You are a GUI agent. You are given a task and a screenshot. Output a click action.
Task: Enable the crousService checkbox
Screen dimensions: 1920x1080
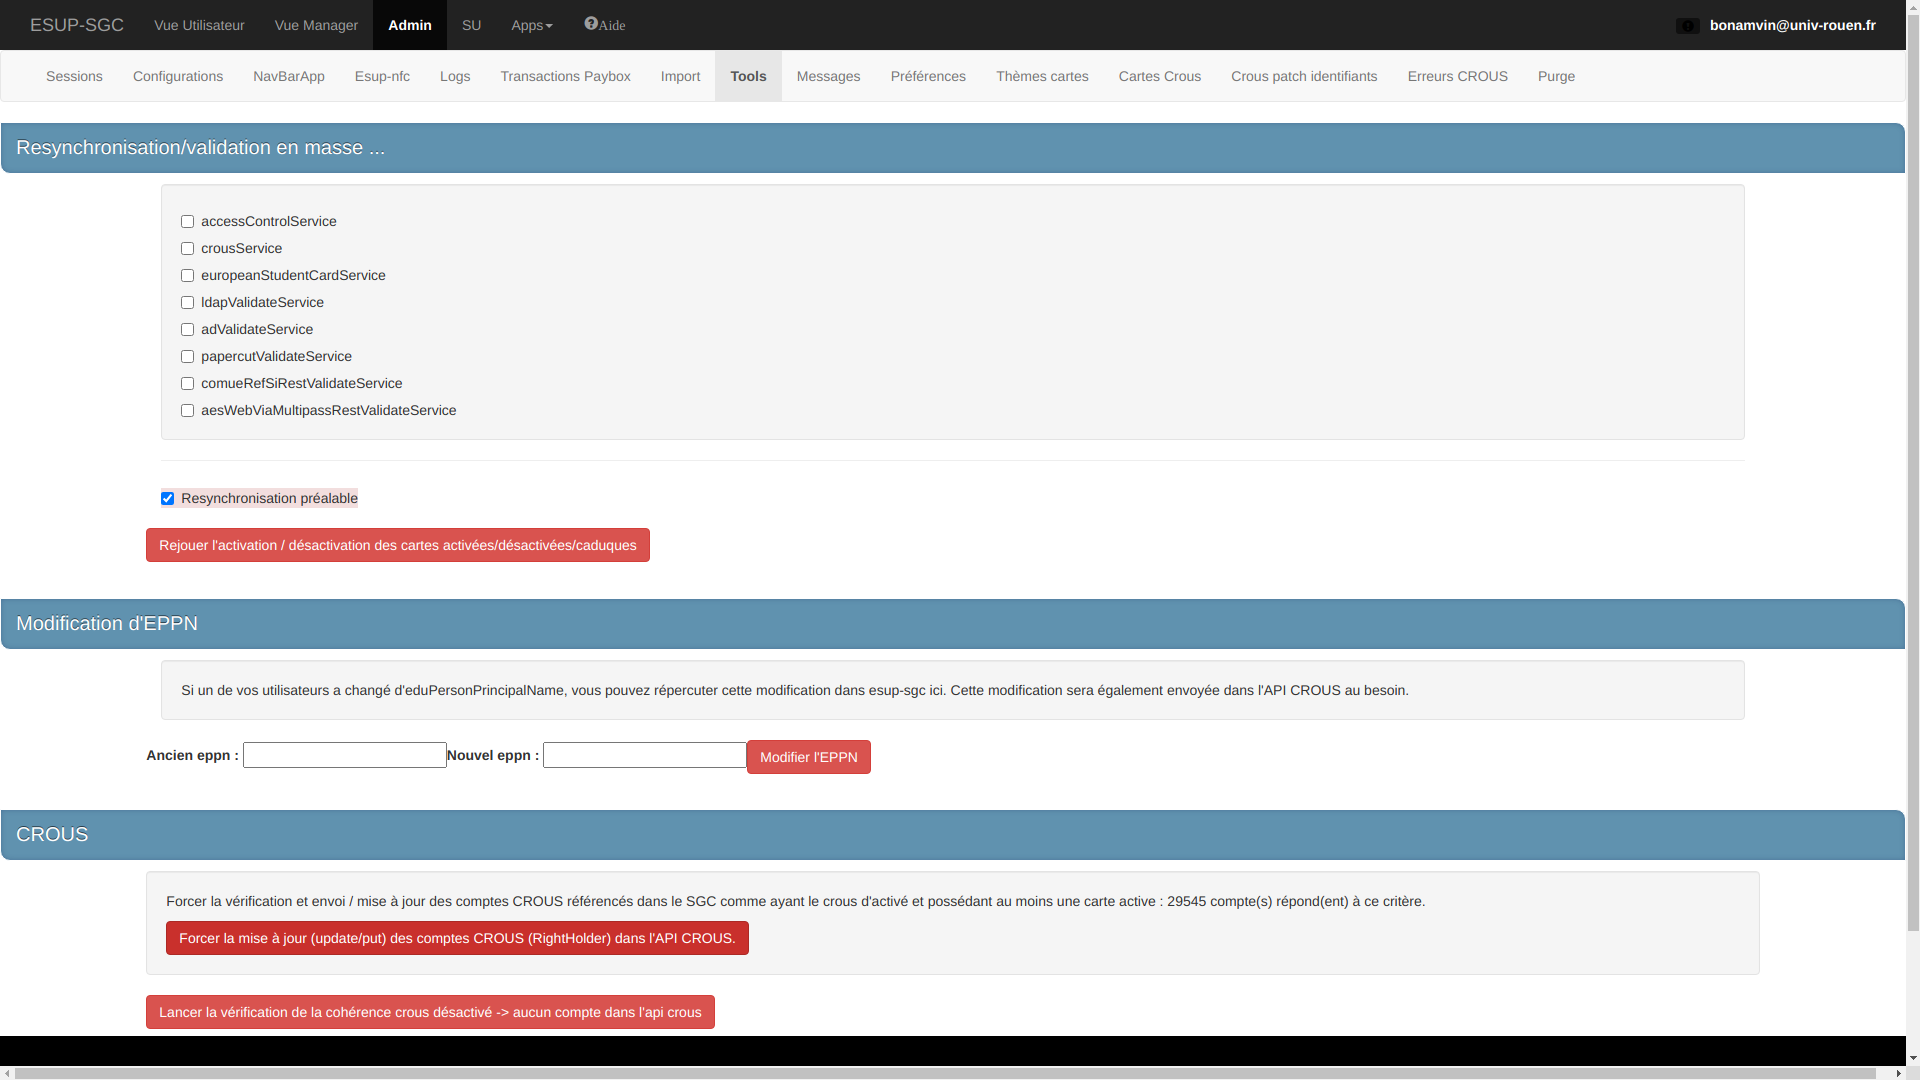187,249
